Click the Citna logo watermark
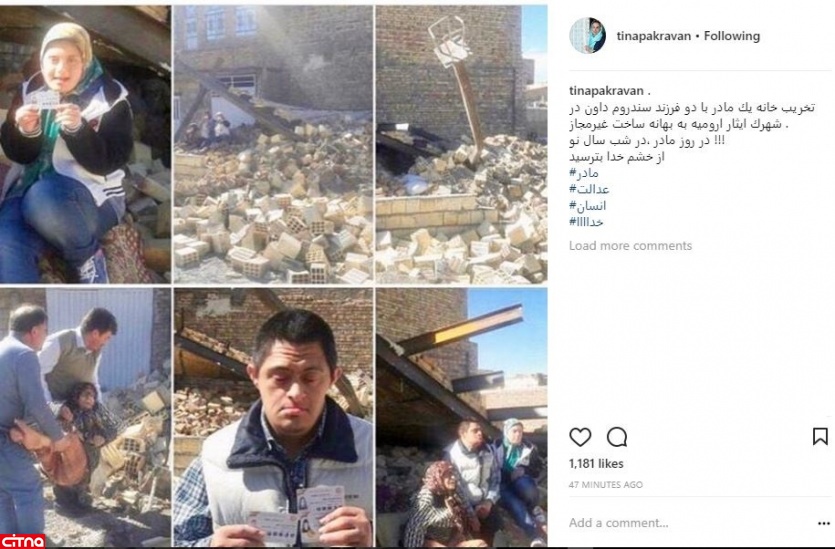The image size is (835, 549). click(x=22, y=541)
